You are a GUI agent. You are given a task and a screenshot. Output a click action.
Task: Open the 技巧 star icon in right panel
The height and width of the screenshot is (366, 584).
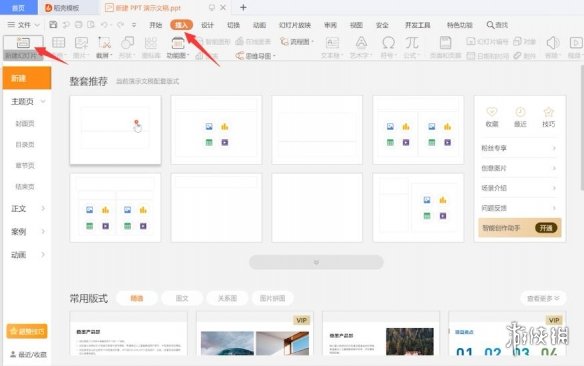pyautogui.click(x=549, y=112)
